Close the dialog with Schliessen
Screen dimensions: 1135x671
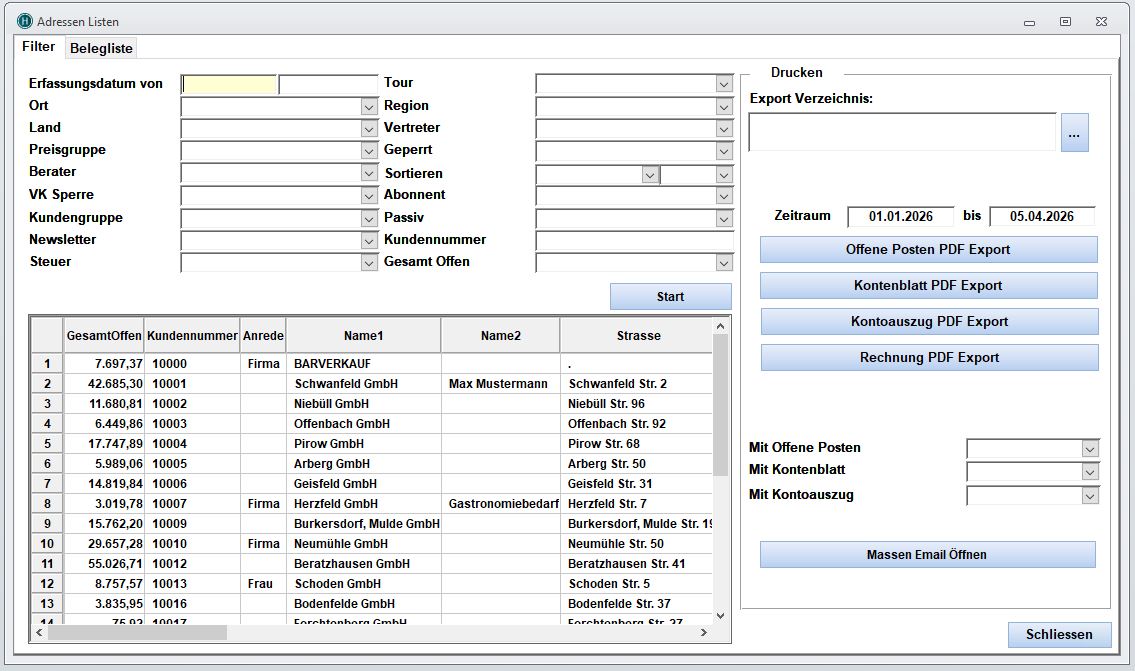1059,634
